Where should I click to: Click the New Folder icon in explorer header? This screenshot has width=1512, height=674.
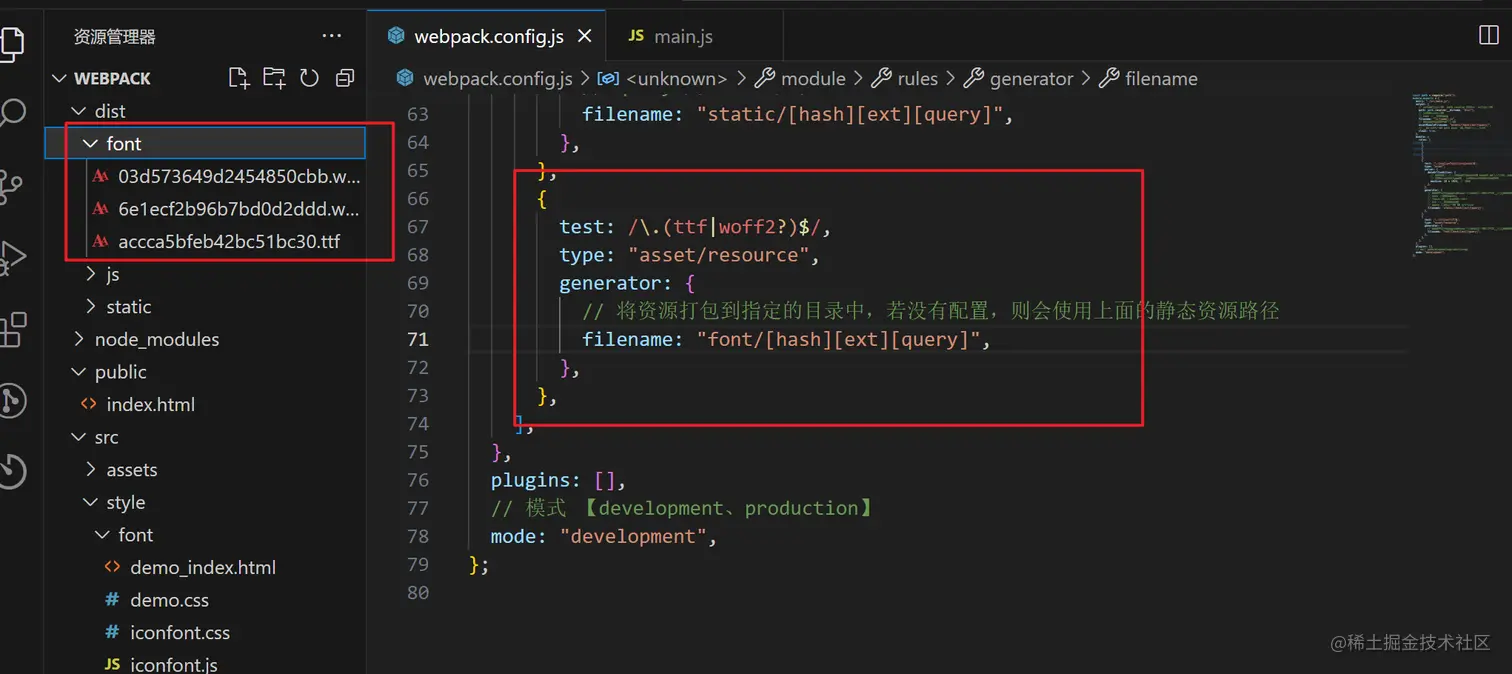pos(274,78)
